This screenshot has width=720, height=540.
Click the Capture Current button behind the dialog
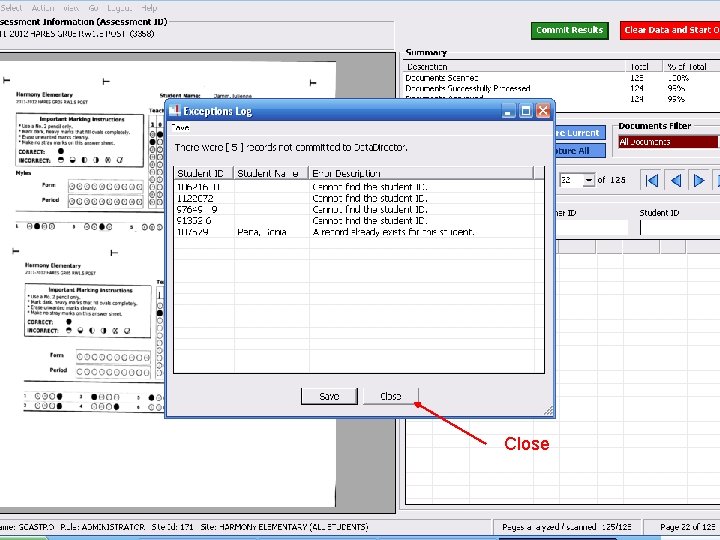[580, 133]
